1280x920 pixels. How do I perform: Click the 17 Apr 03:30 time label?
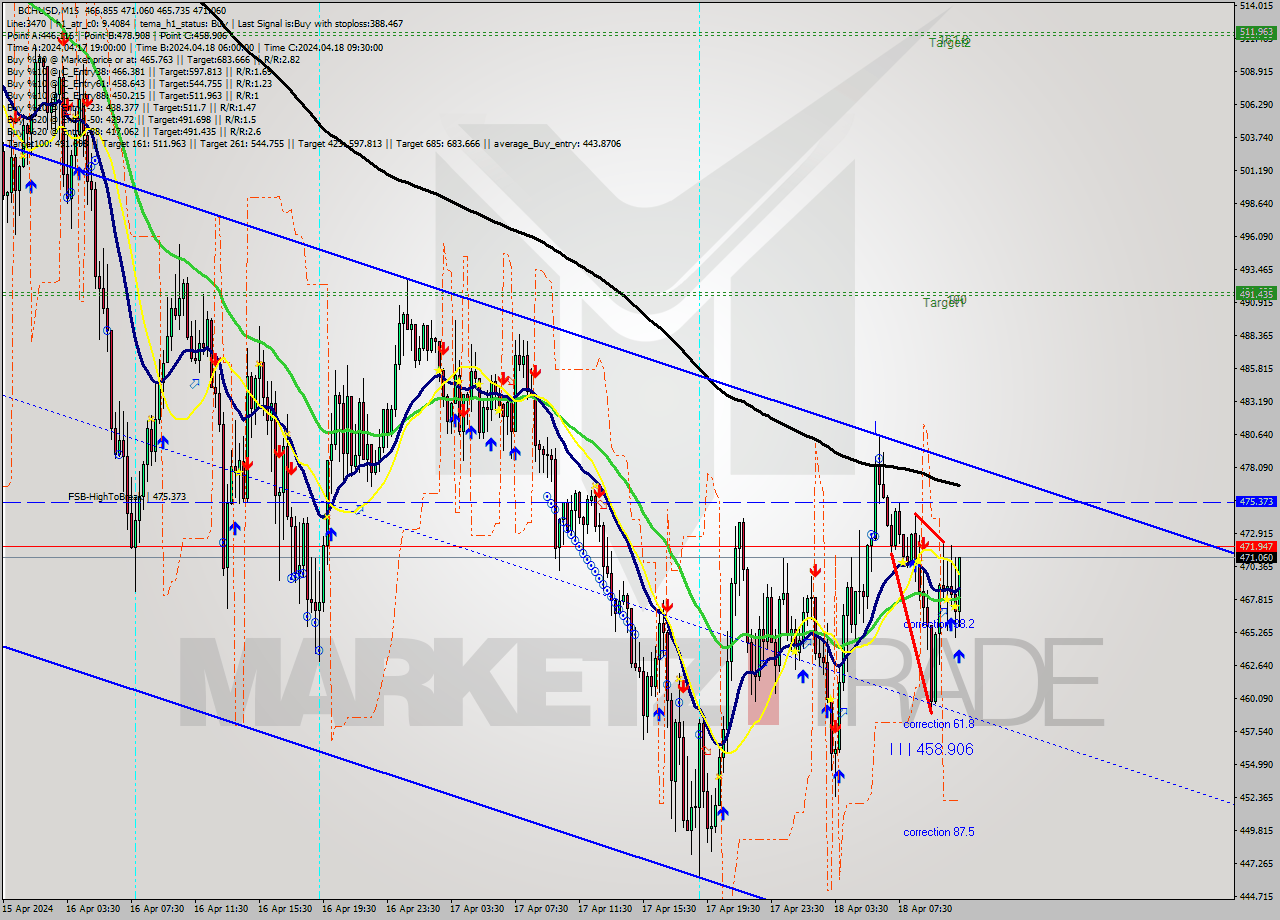pos(477,909)
